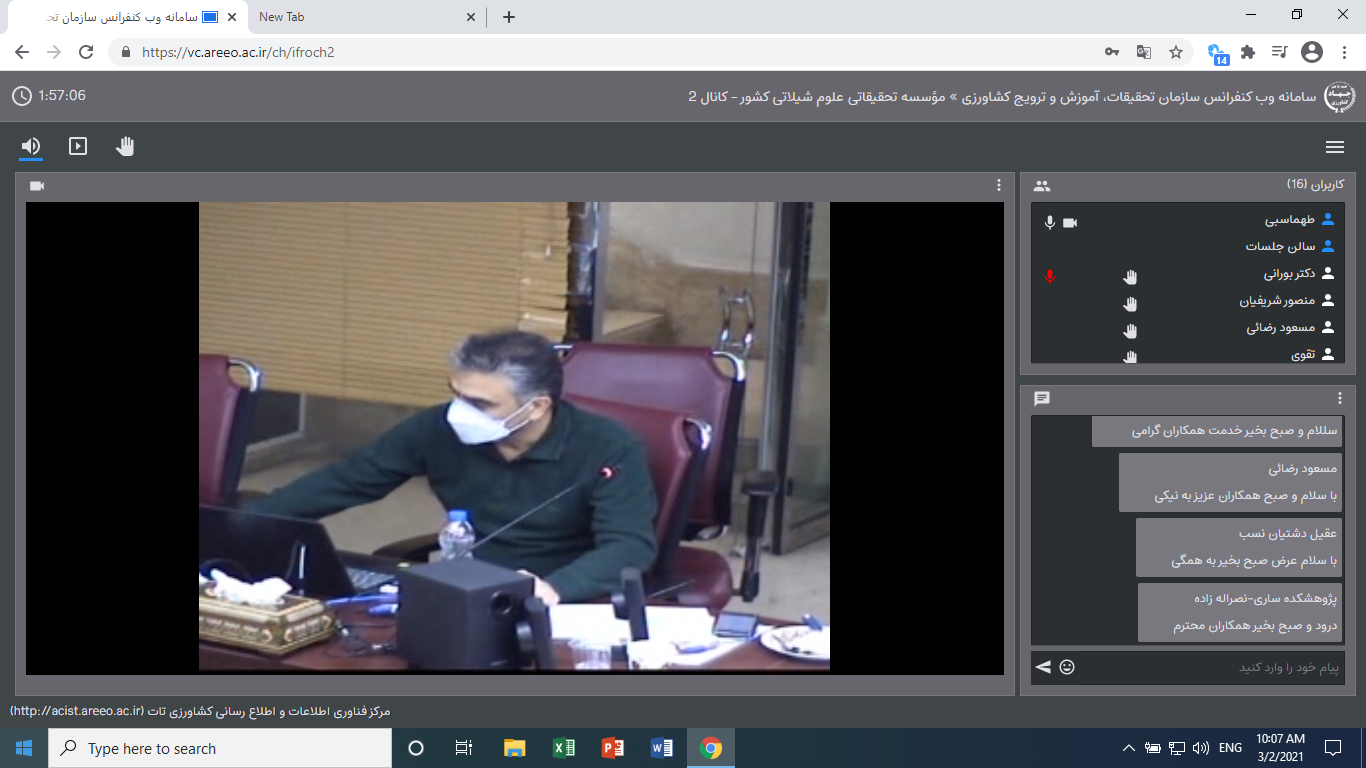The height and width of the screenshot is (768, 1366).
Task: Toggle the raise hand icon
Action: [125, 147]
